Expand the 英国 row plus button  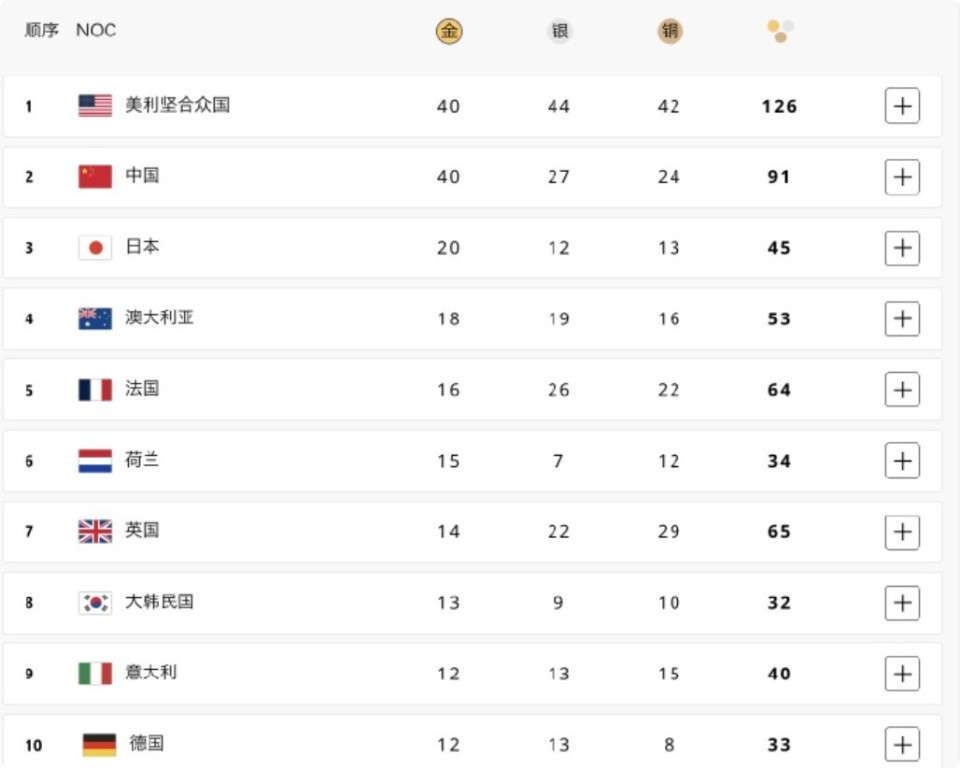(902, 532)
